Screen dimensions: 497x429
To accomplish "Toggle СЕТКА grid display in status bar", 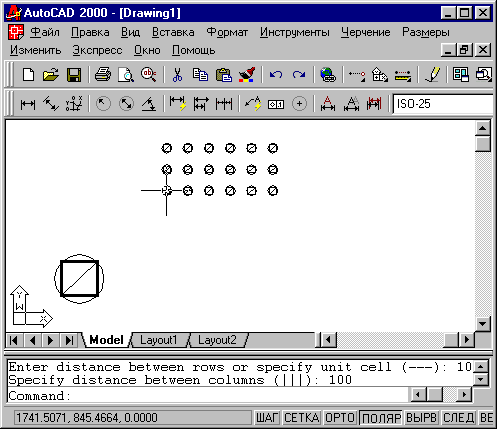I will click(x=302, y=418).
